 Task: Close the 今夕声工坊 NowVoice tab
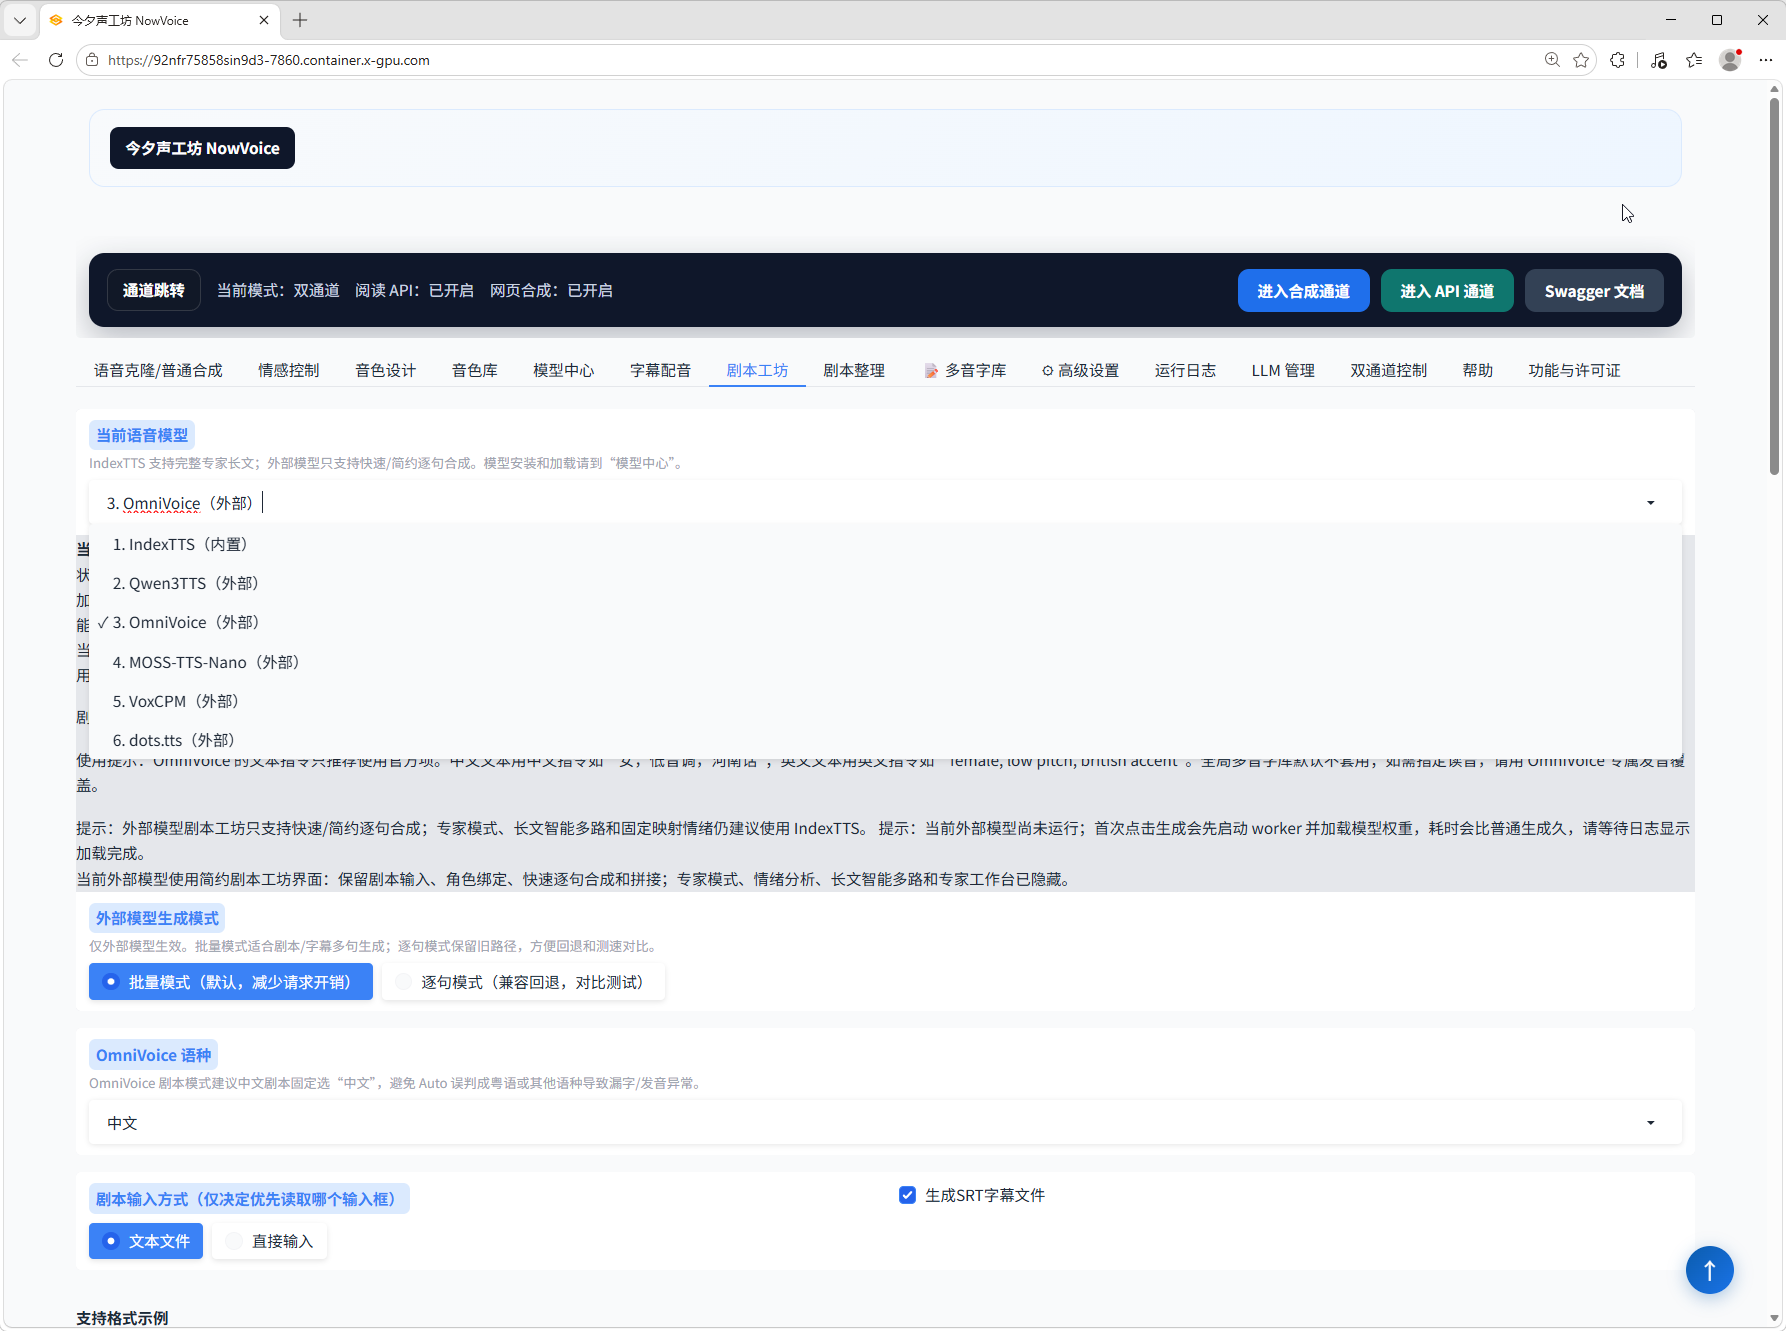(264, 20)
